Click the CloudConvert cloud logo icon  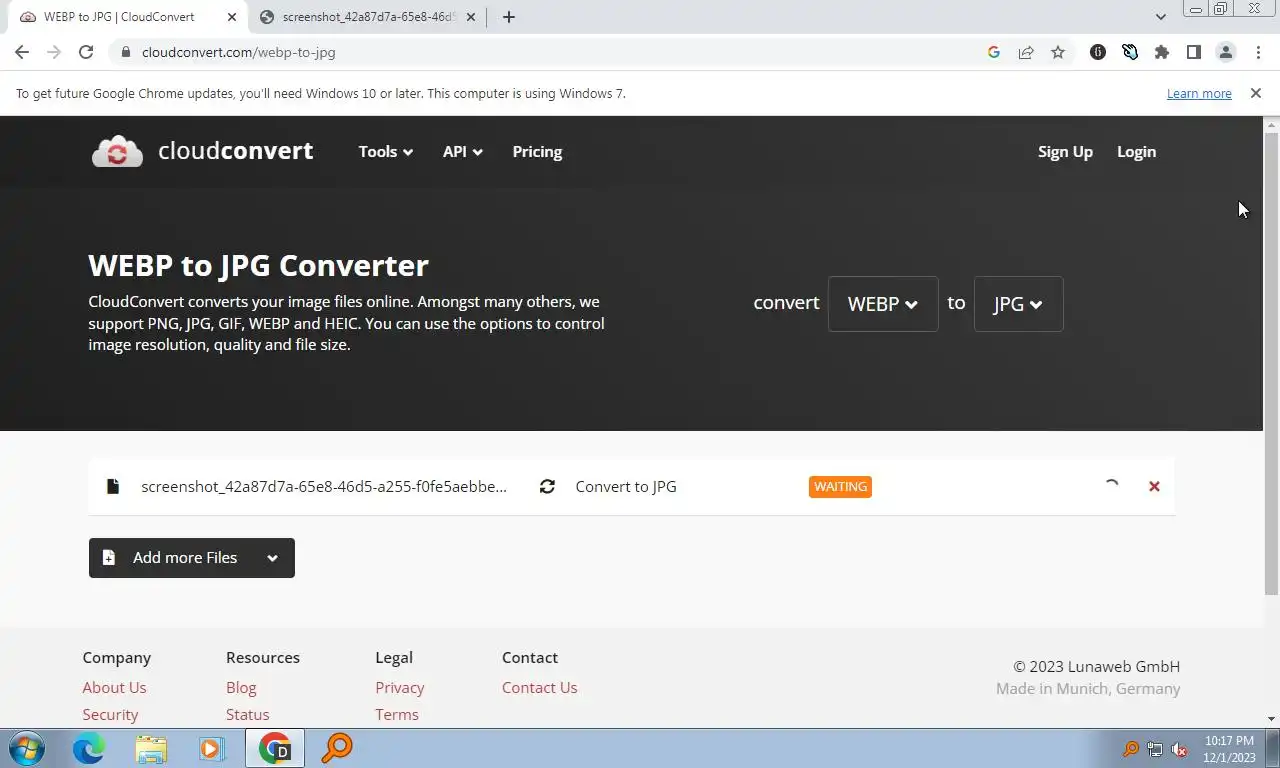(117, 152)
